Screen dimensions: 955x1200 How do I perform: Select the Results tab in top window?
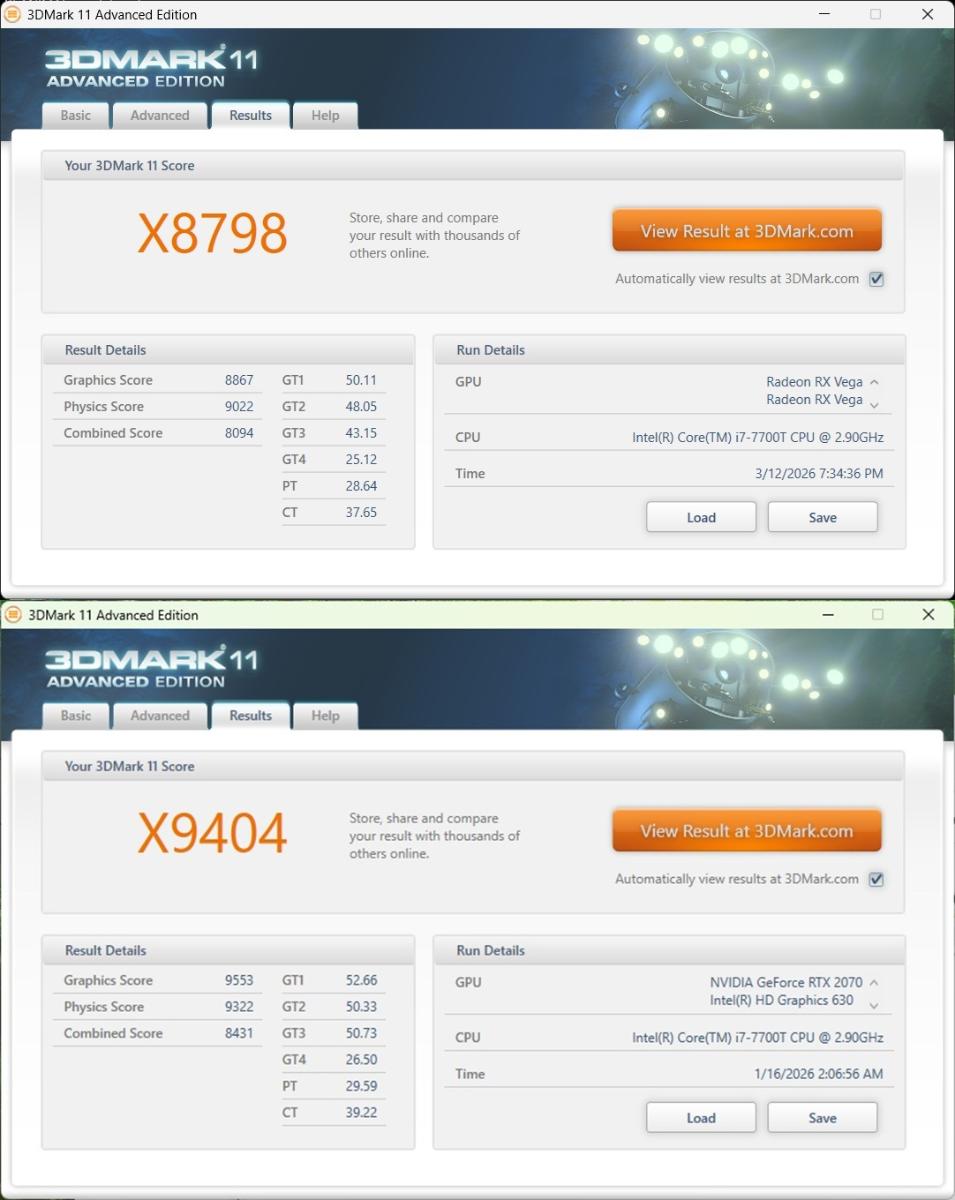(x=250, y=115)
